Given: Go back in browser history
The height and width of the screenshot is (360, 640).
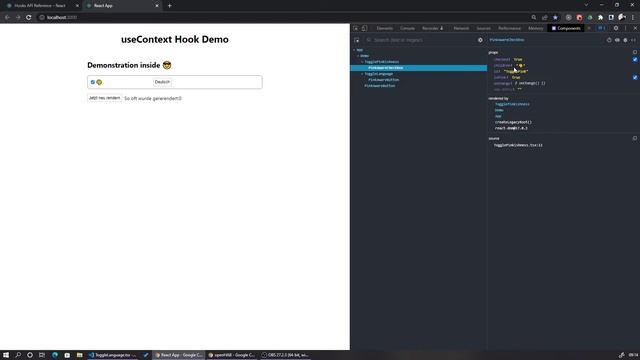Looking at the screenshot, I should (7, 18).
